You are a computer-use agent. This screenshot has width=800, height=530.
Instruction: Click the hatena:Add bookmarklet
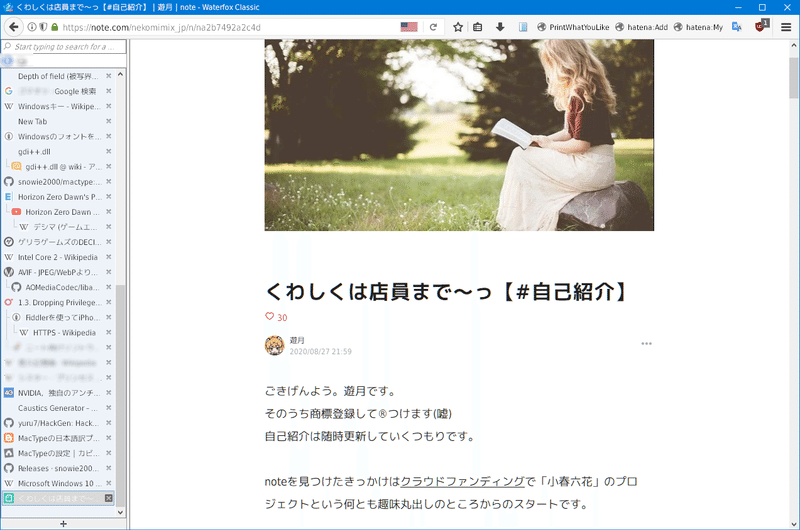click(641, 27)
